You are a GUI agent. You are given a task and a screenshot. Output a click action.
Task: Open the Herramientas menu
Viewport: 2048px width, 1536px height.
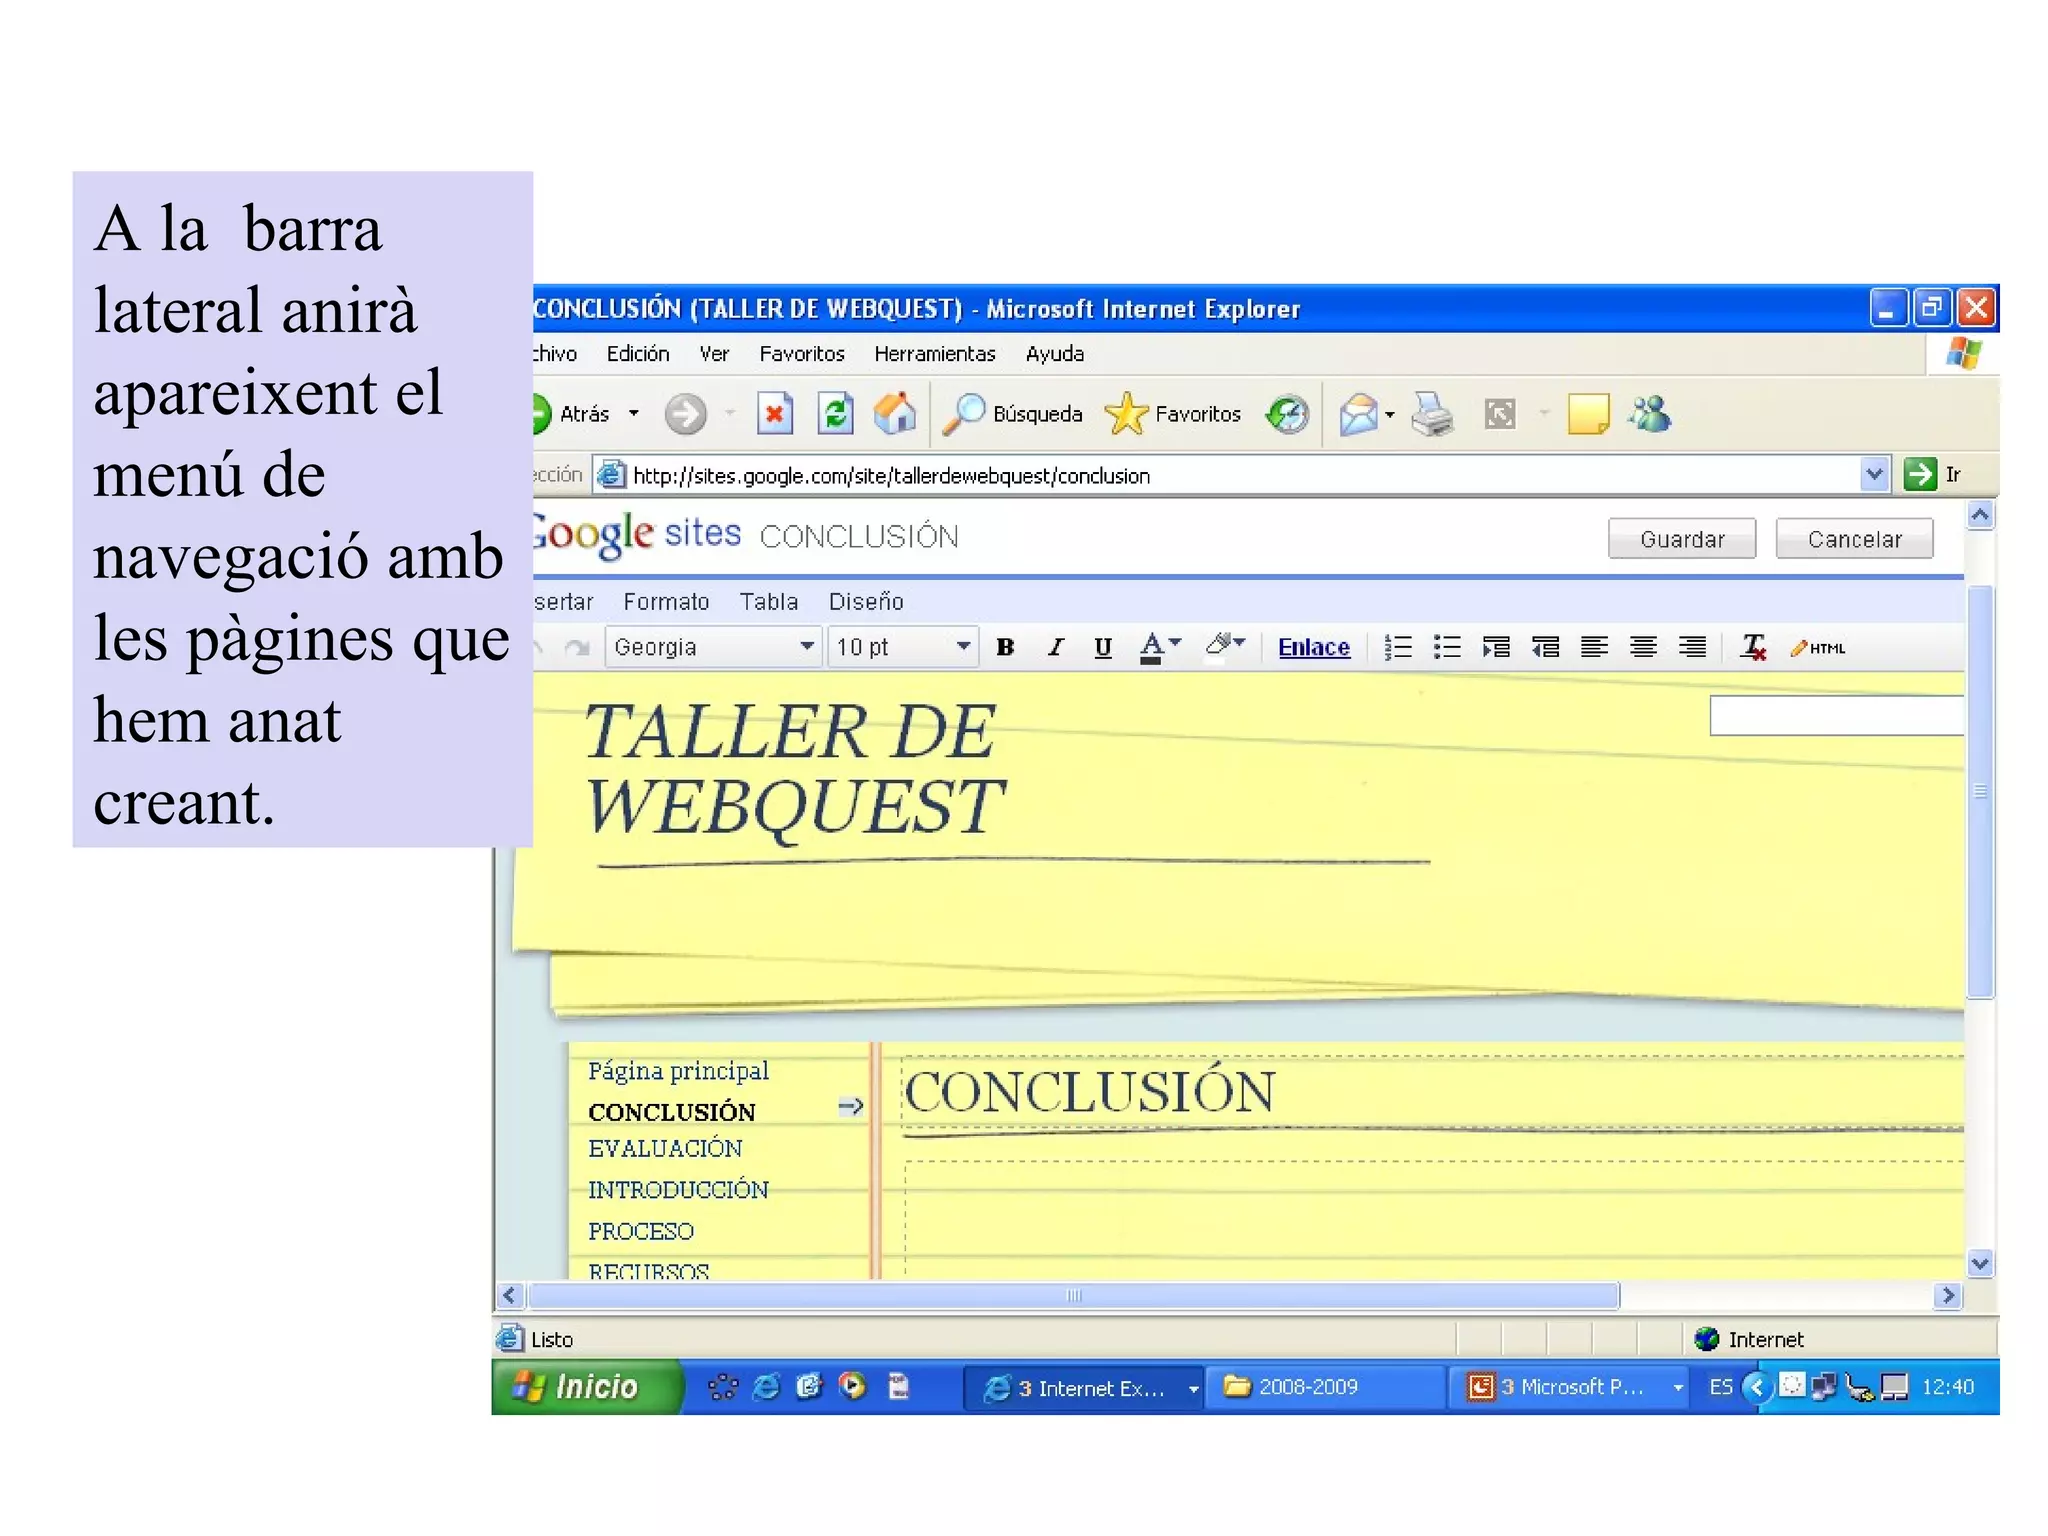(934, 354)
